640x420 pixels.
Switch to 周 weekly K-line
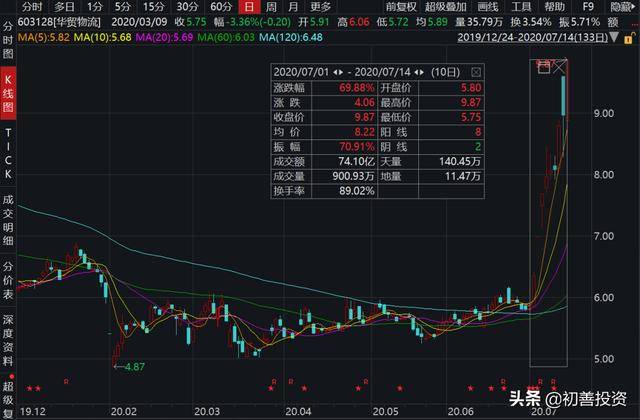click(x=271, y=7)
